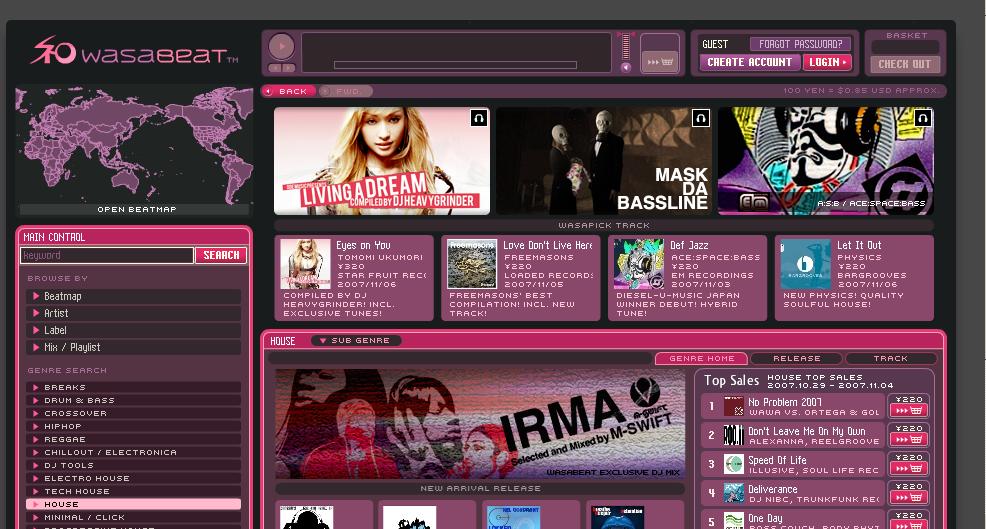Click the player's next track button

(x=288, y=68)
